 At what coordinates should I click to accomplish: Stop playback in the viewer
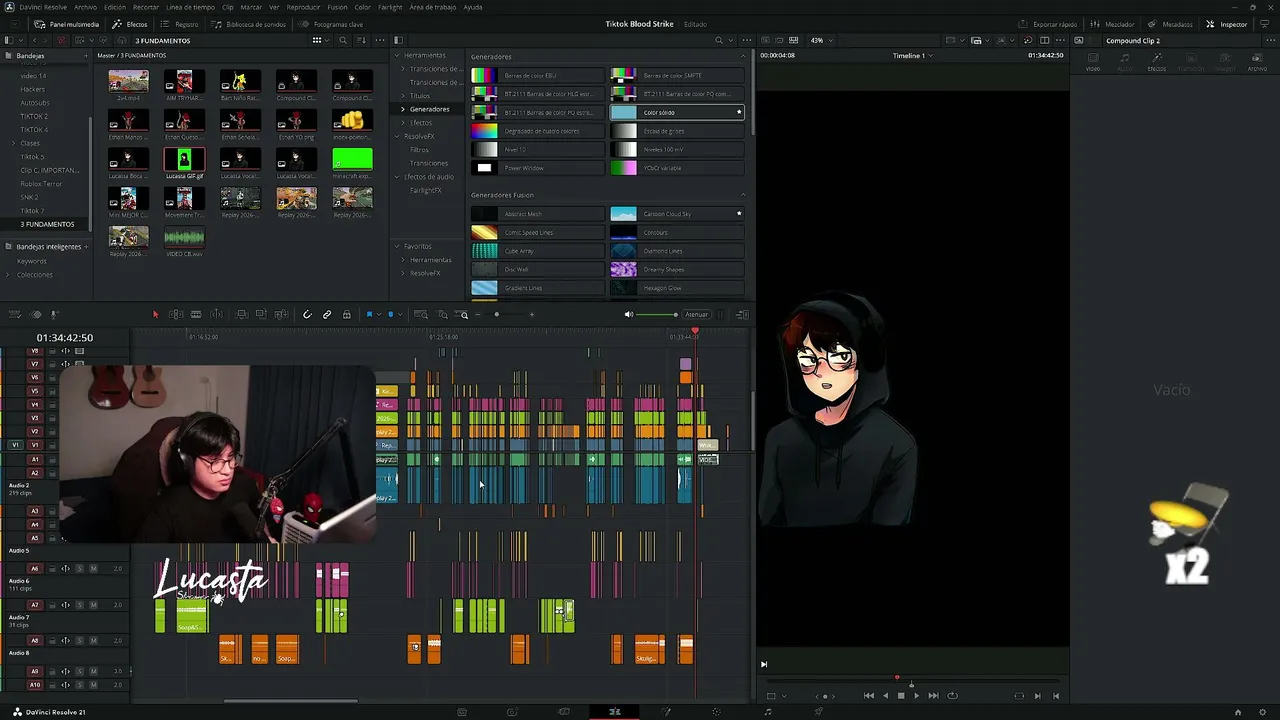(901, 696)
